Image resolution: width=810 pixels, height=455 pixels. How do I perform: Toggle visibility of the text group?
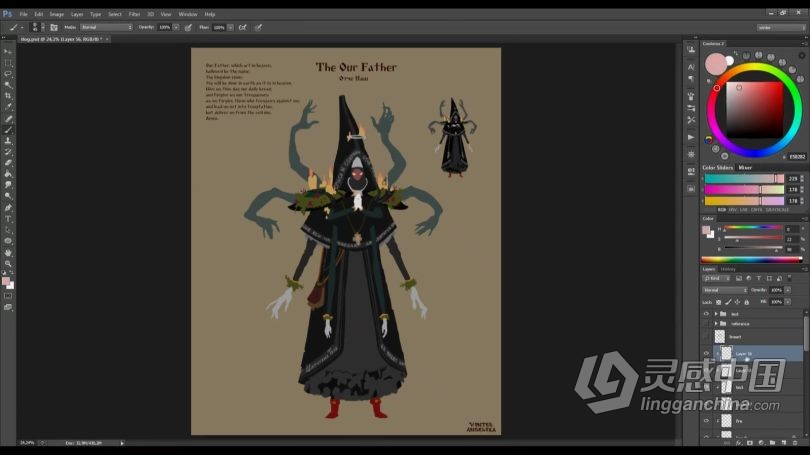click(706, 313)
